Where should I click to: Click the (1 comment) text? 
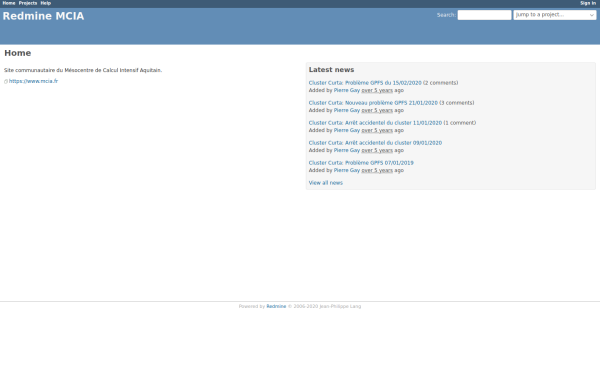(x=460, y=123)
